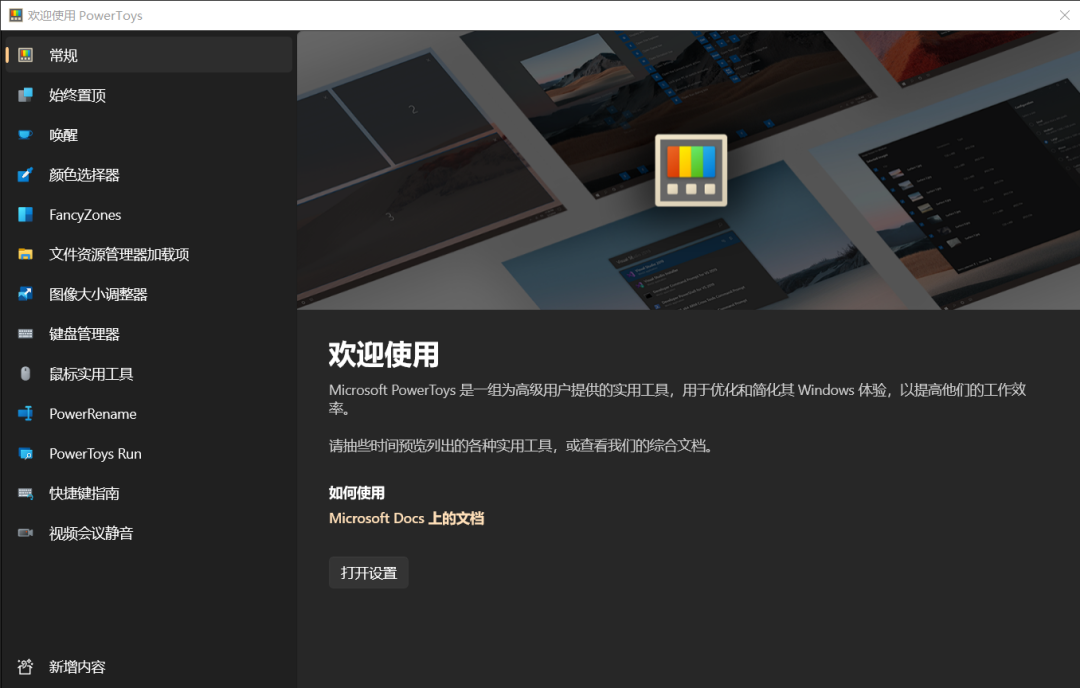Click the 键盘管理器 keyboard icon

coord(25,334)
